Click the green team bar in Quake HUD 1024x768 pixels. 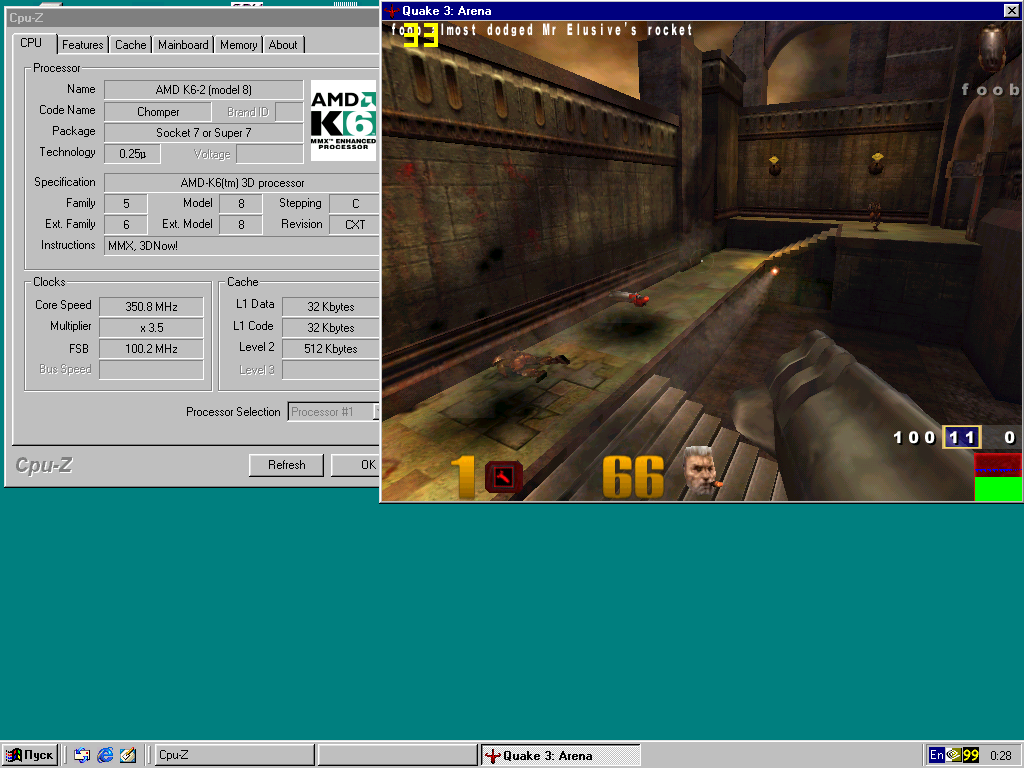998,489
